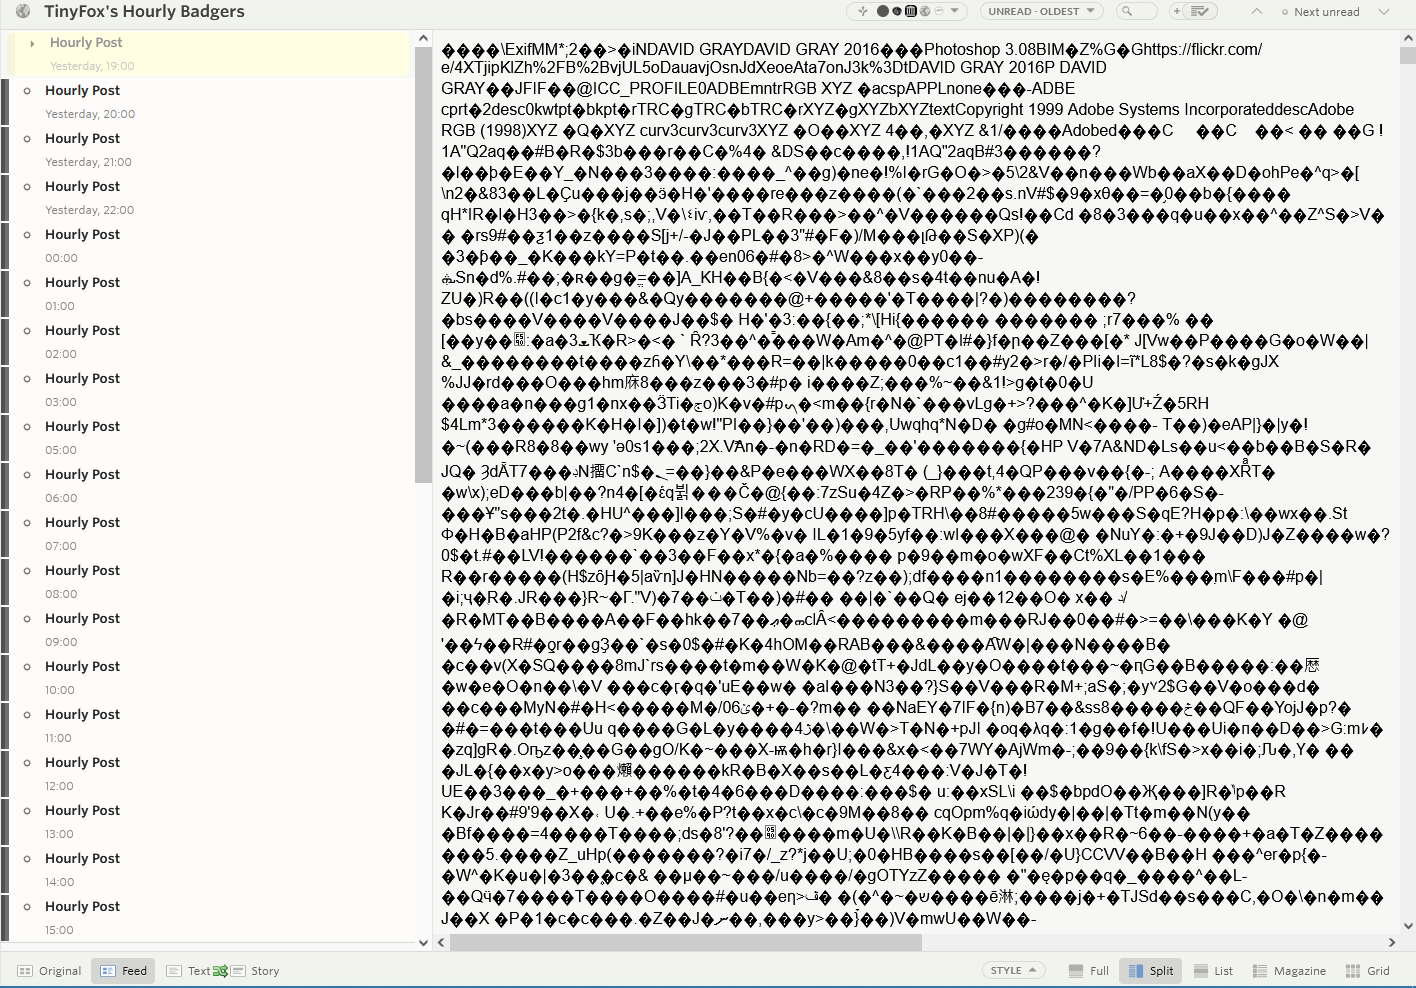This screenshot has height=988, width=1416.
Task: Click the magnifying glass search icon
Action: click(1127, 12)
